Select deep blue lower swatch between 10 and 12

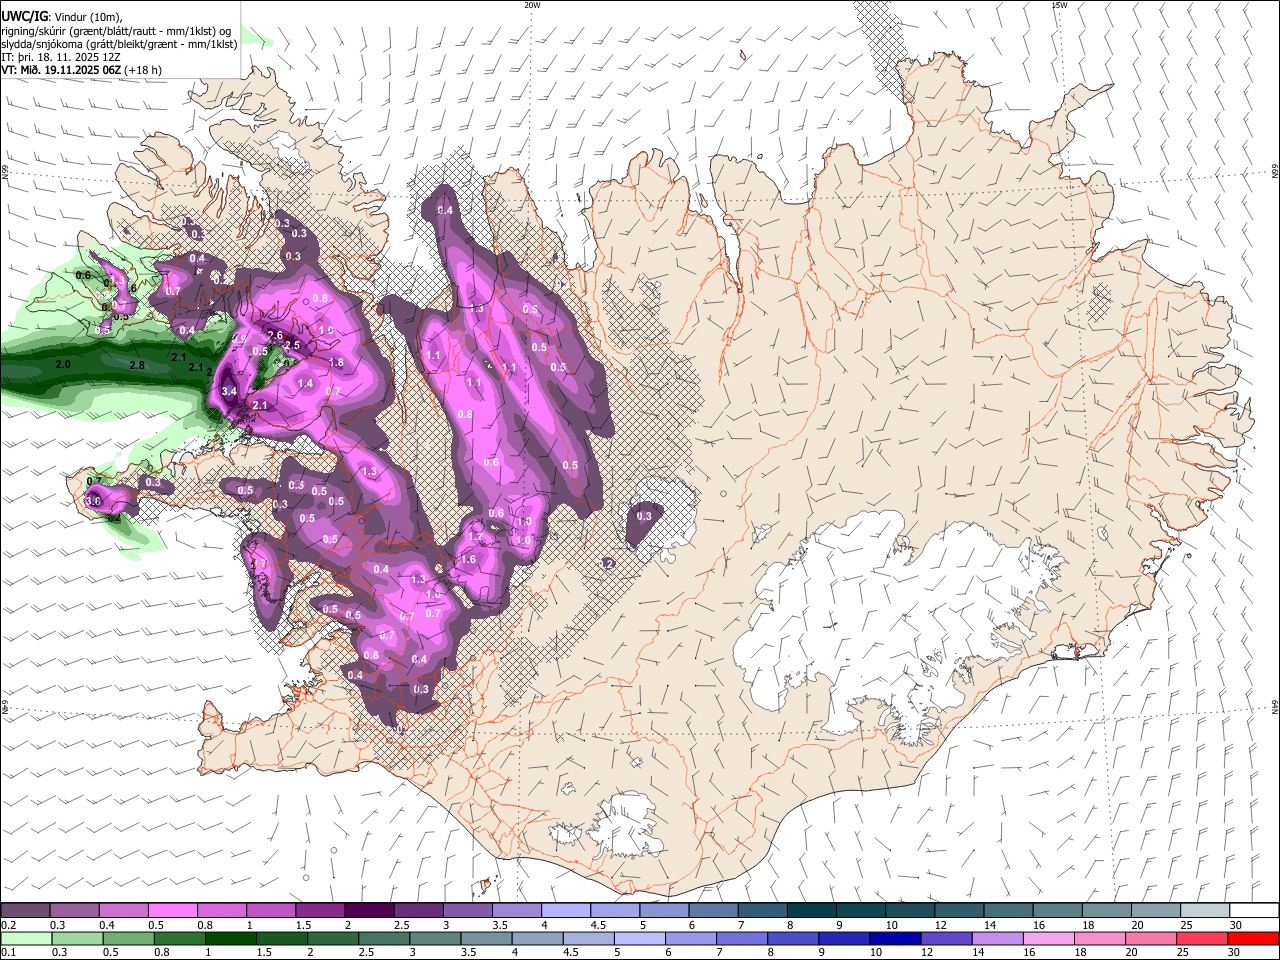coord(895,938)
